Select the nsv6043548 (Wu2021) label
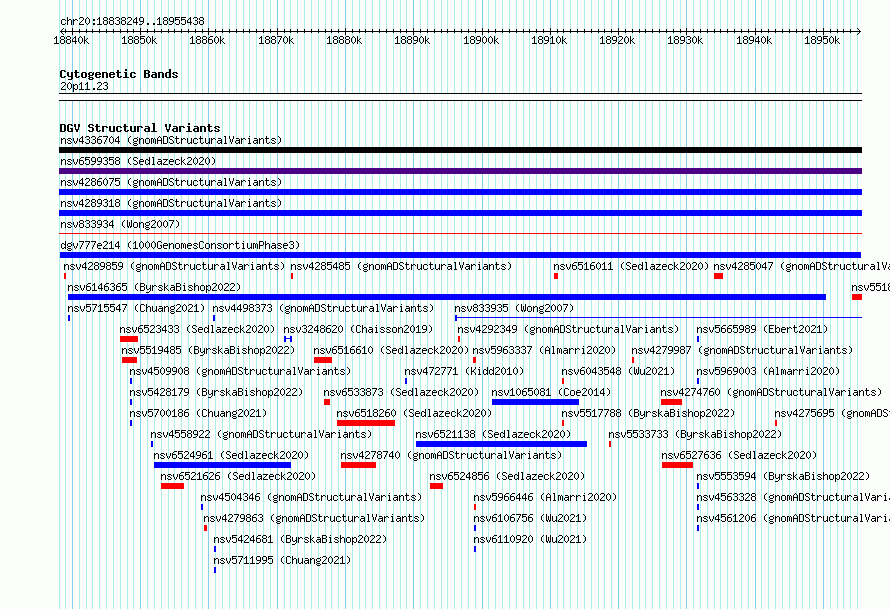Image resolution: width=890 pixels, height=609 pixels. [618, 371]
